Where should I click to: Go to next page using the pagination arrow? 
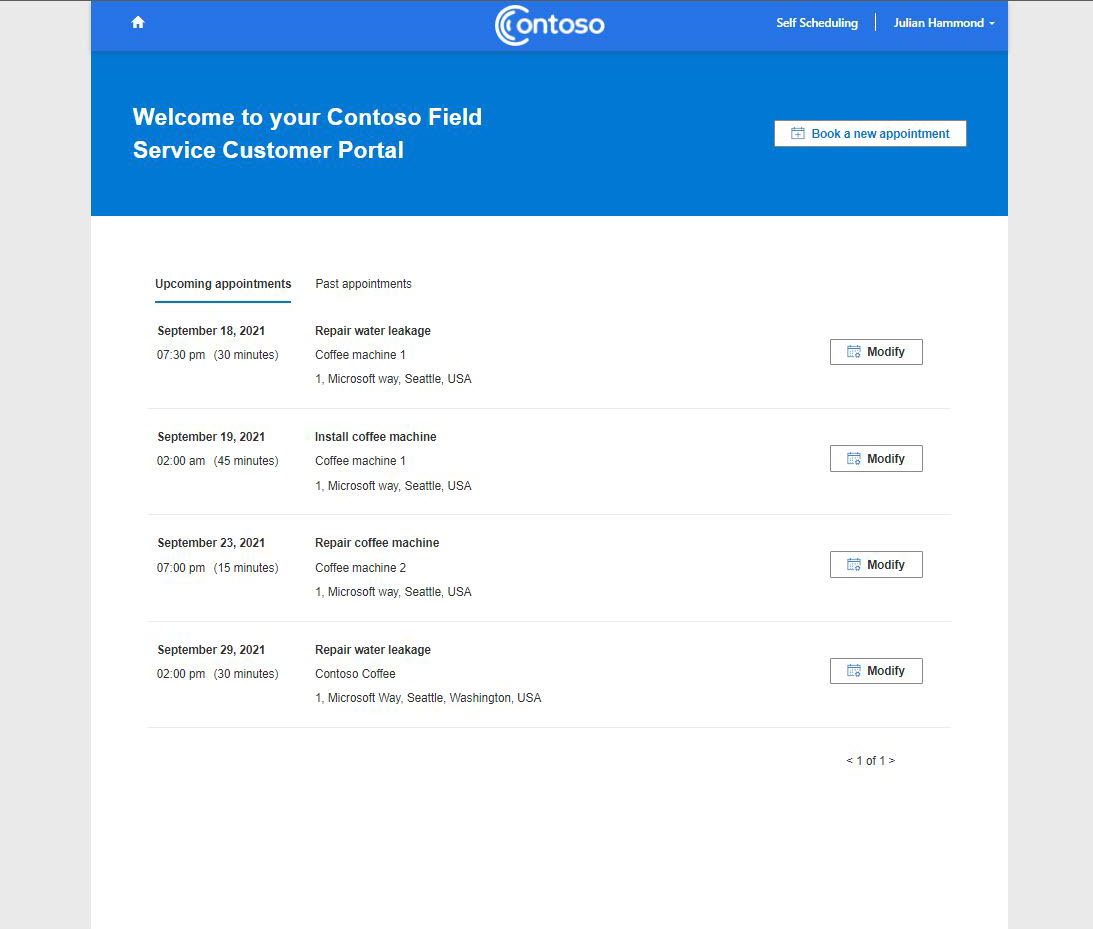[x=892, y=760]
